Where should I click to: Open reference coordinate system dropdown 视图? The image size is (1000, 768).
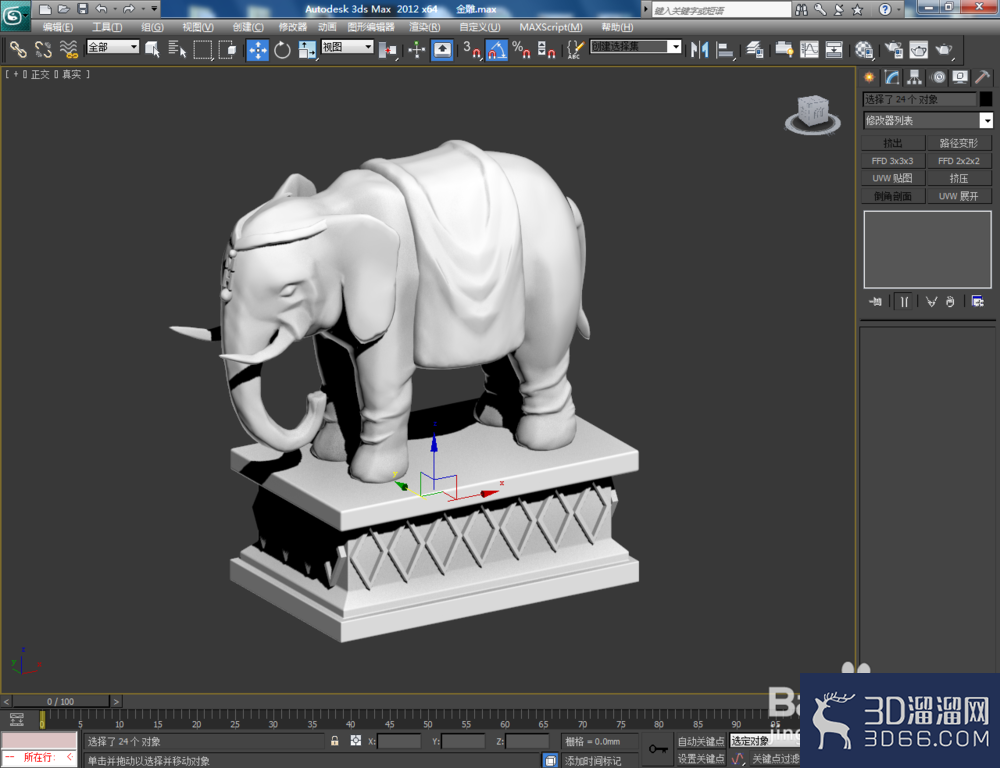coord(348,47)
